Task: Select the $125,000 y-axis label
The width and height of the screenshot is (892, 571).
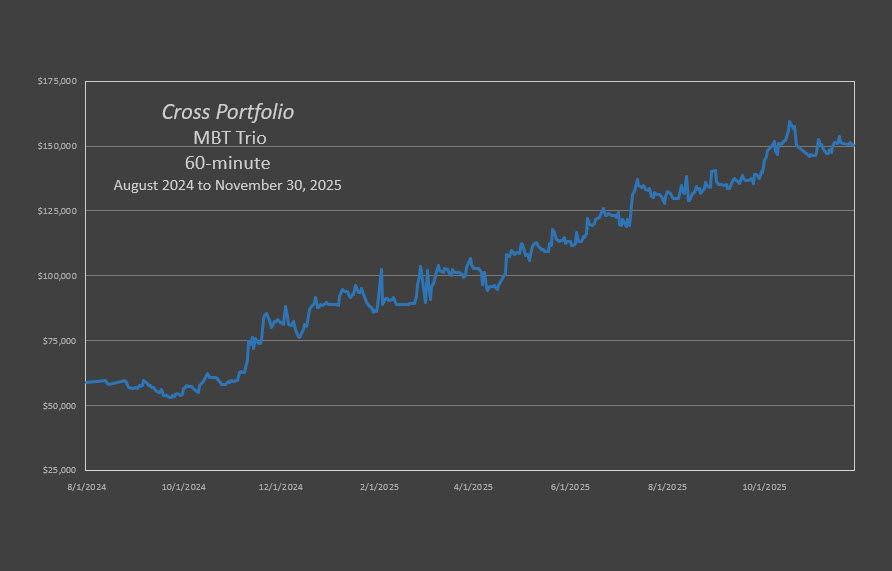Action: pyautogui.click(x=59, y=211)
